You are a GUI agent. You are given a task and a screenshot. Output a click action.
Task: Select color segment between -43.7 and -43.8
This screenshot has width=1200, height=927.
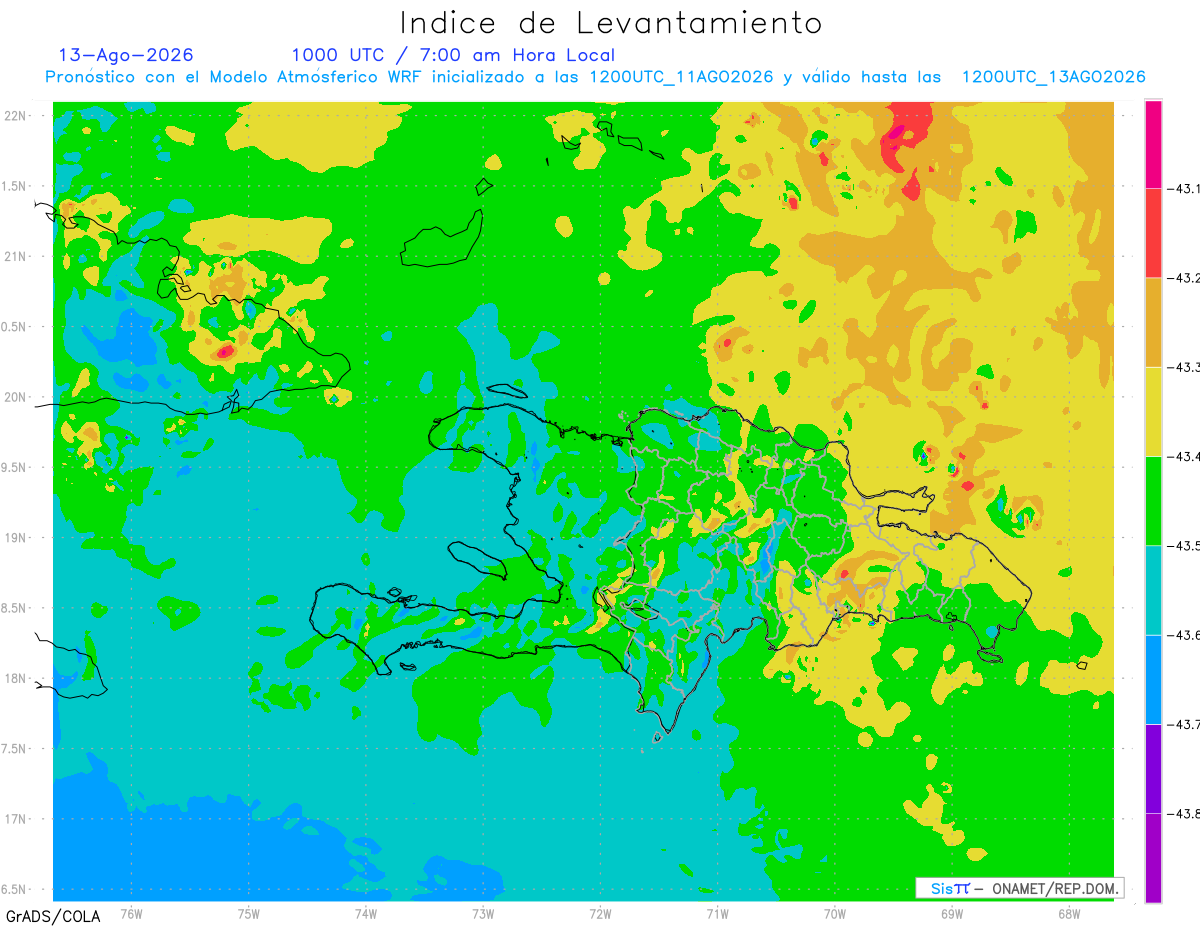pos(1153,768)
